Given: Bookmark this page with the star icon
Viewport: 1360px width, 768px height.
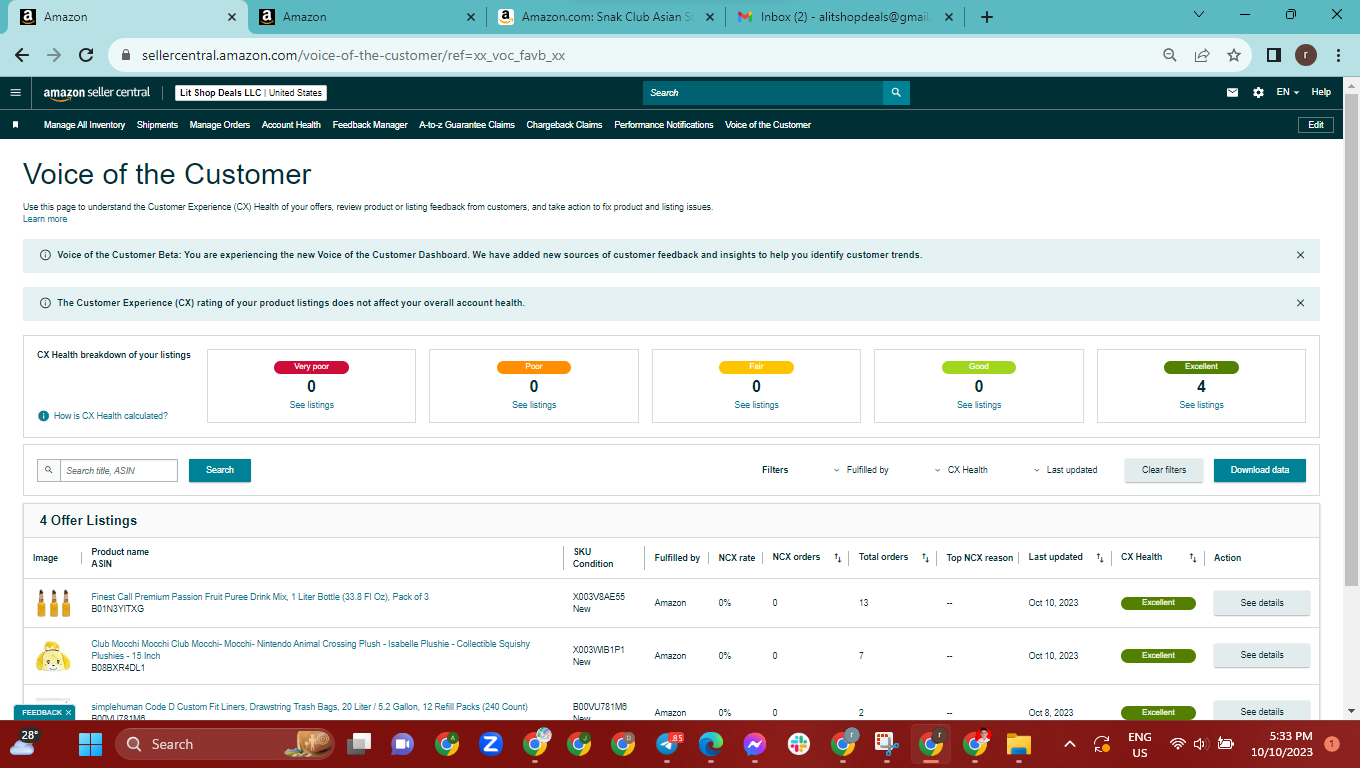Looking at the screenshot, I should (1234, 55).
